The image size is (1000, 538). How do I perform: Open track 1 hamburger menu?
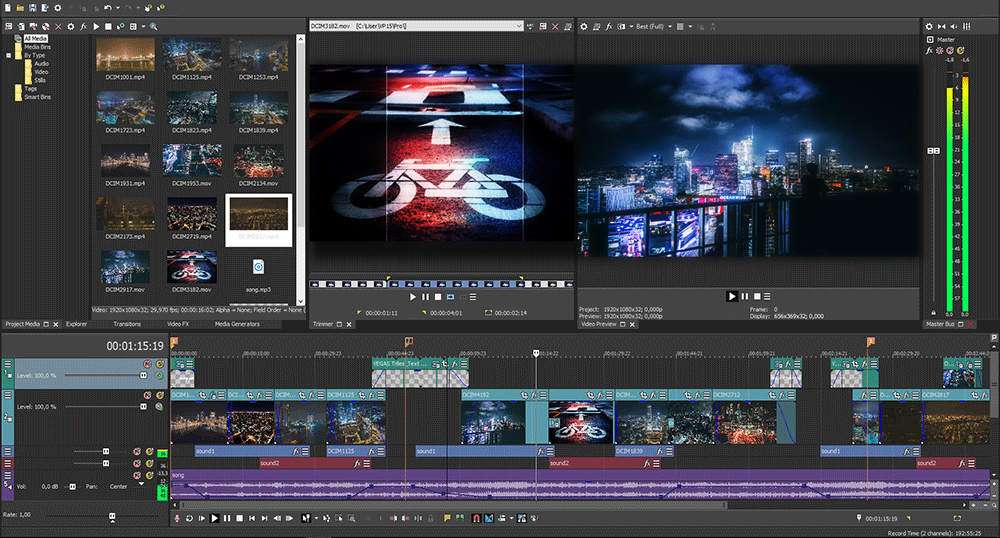point(8,364)
